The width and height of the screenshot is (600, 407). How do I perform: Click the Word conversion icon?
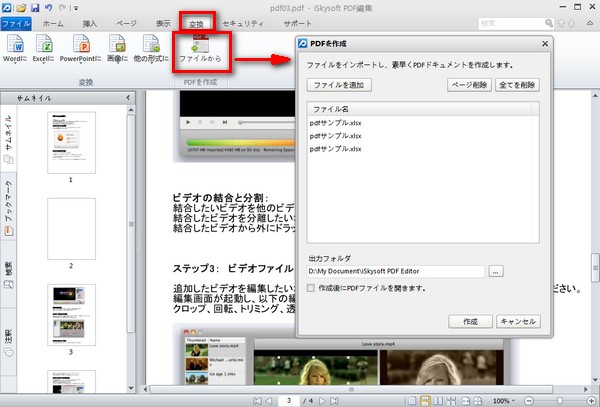coord(15,43)
